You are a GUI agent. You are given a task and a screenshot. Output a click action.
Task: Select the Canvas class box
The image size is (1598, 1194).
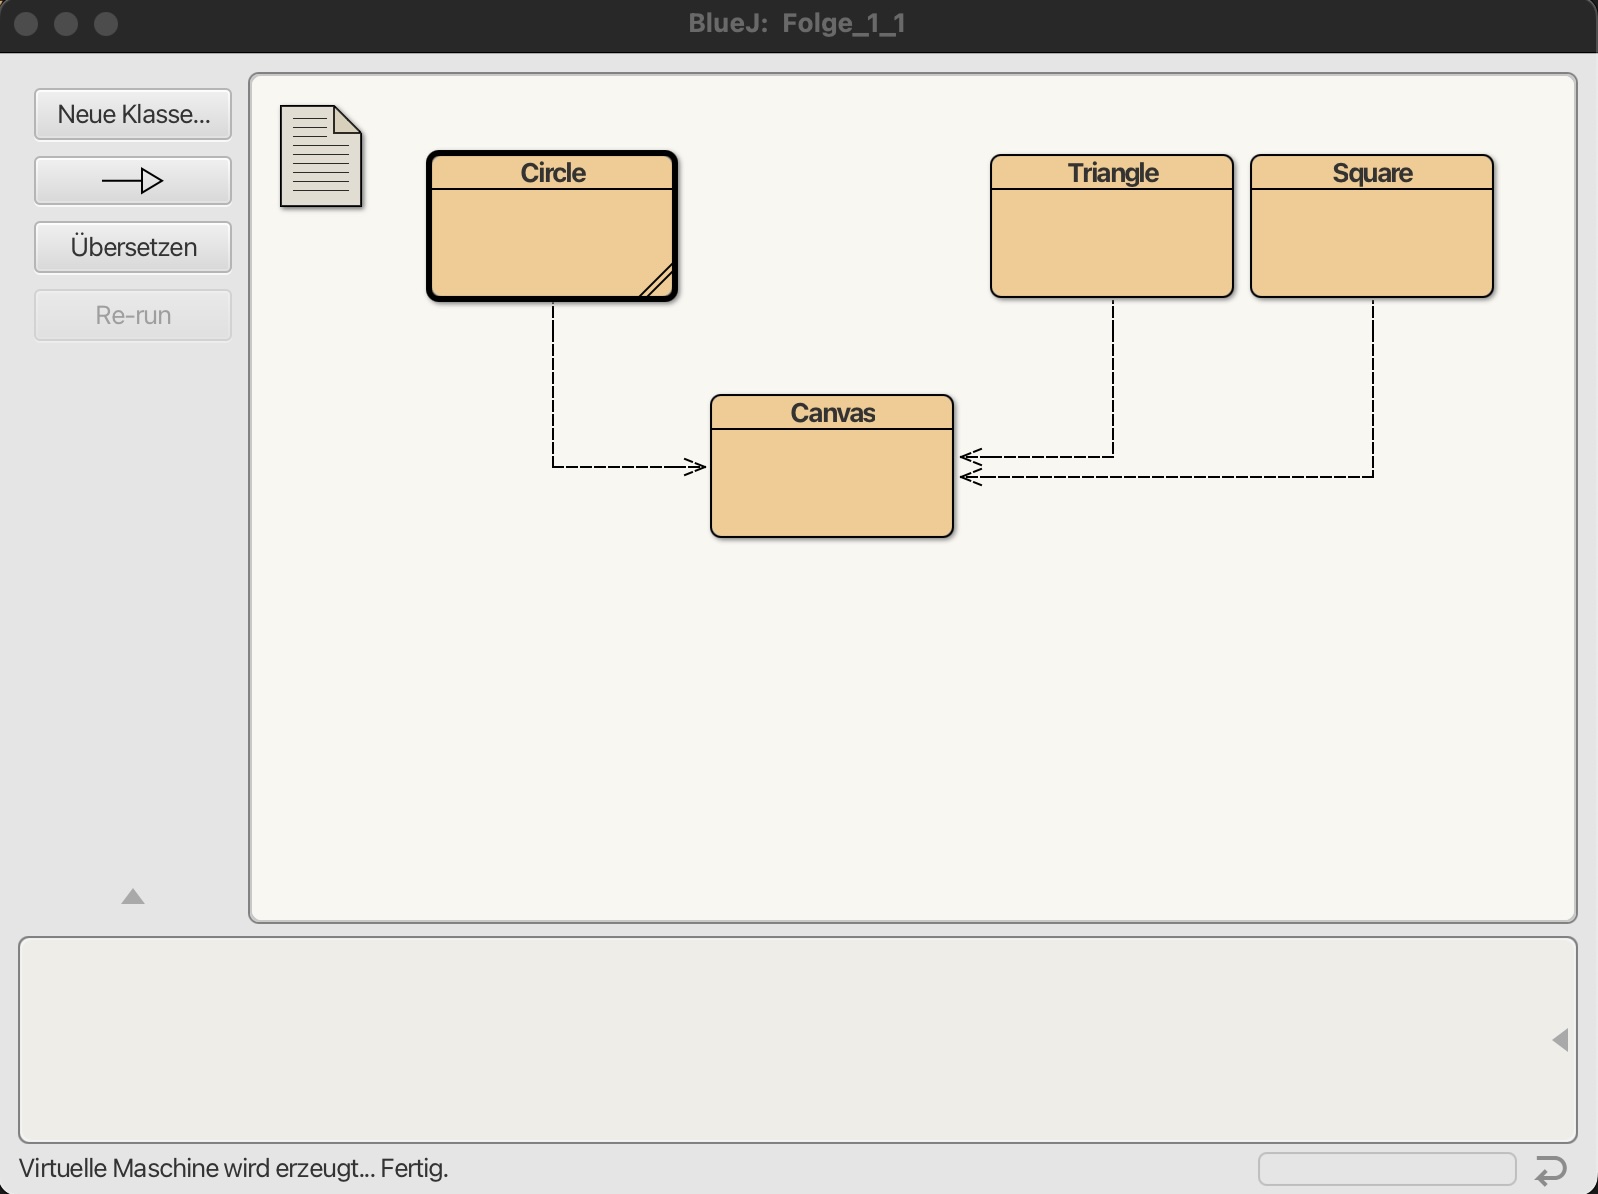point(831,480)
